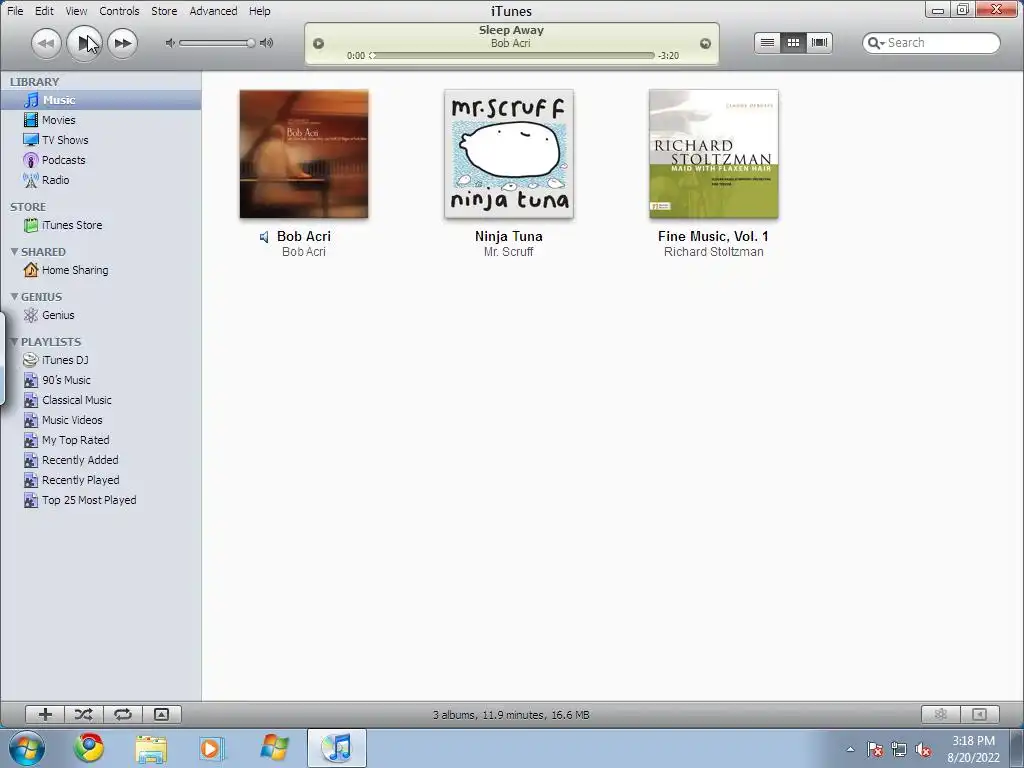Switch to album grid view
Image resolution: width=1024 pixels, height=768 pixels.
[x=793, y=43]
